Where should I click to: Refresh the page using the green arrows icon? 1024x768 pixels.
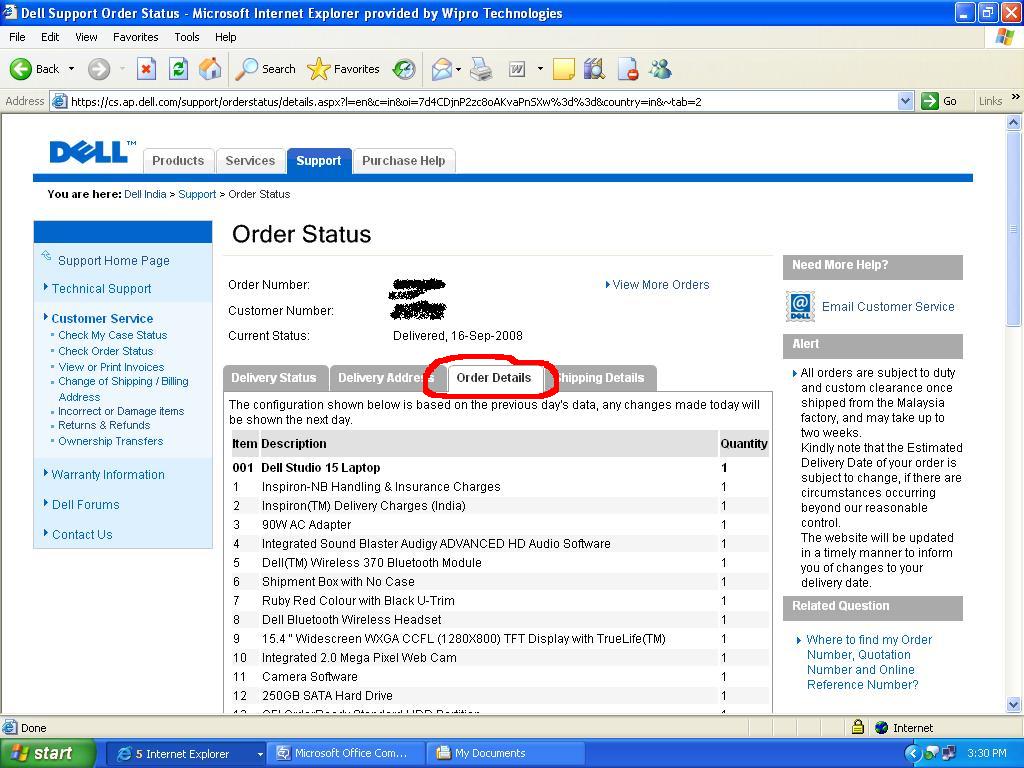click(x=178, y=69)
